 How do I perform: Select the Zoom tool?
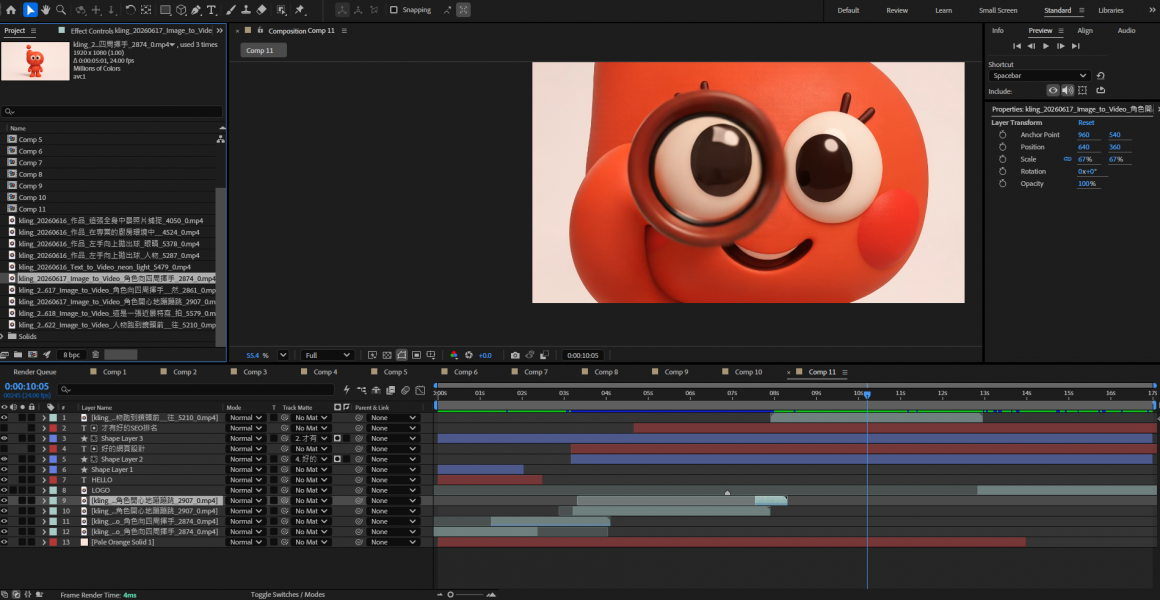61,10
